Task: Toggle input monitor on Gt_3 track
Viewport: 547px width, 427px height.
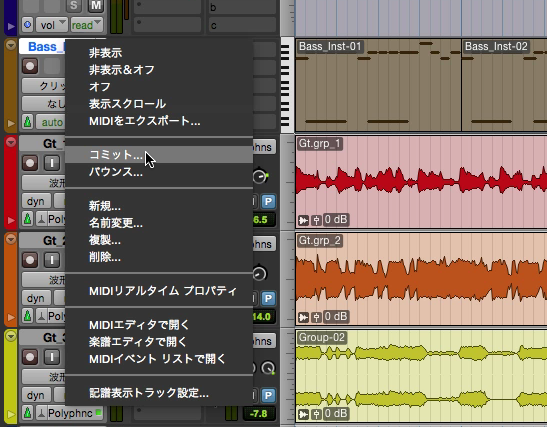Action: [52, 357]
